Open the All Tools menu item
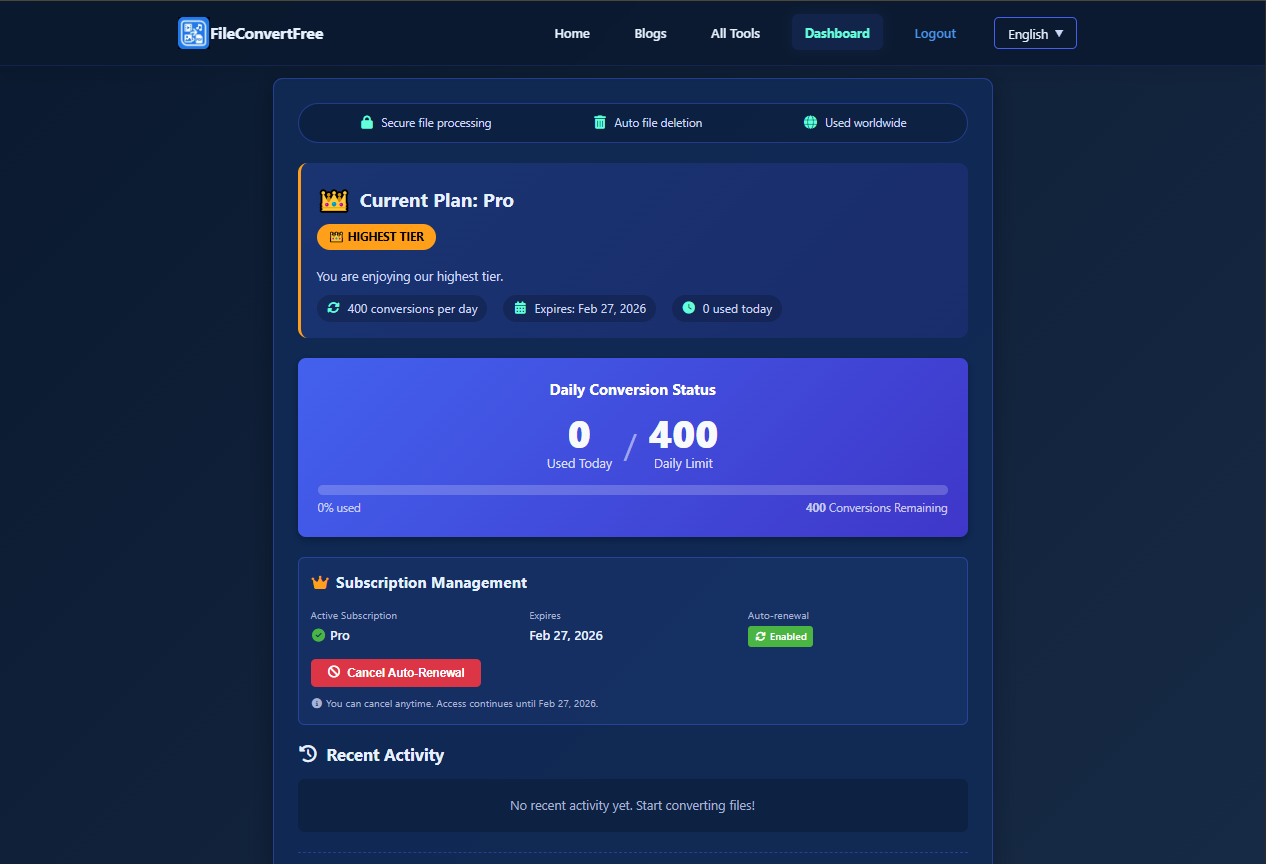The height and width of the screenshot is (864, 1266). (x=735, y=33)
